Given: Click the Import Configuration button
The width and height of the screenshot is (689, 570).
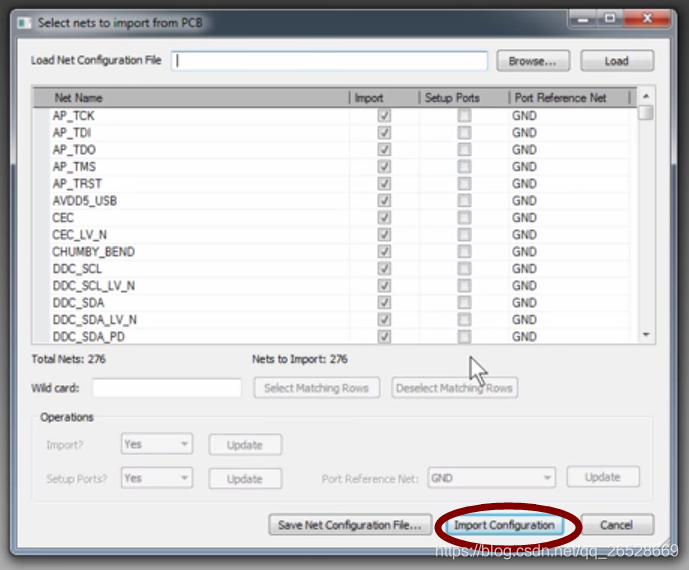Looking at the screenshot, I should (503, 525).
